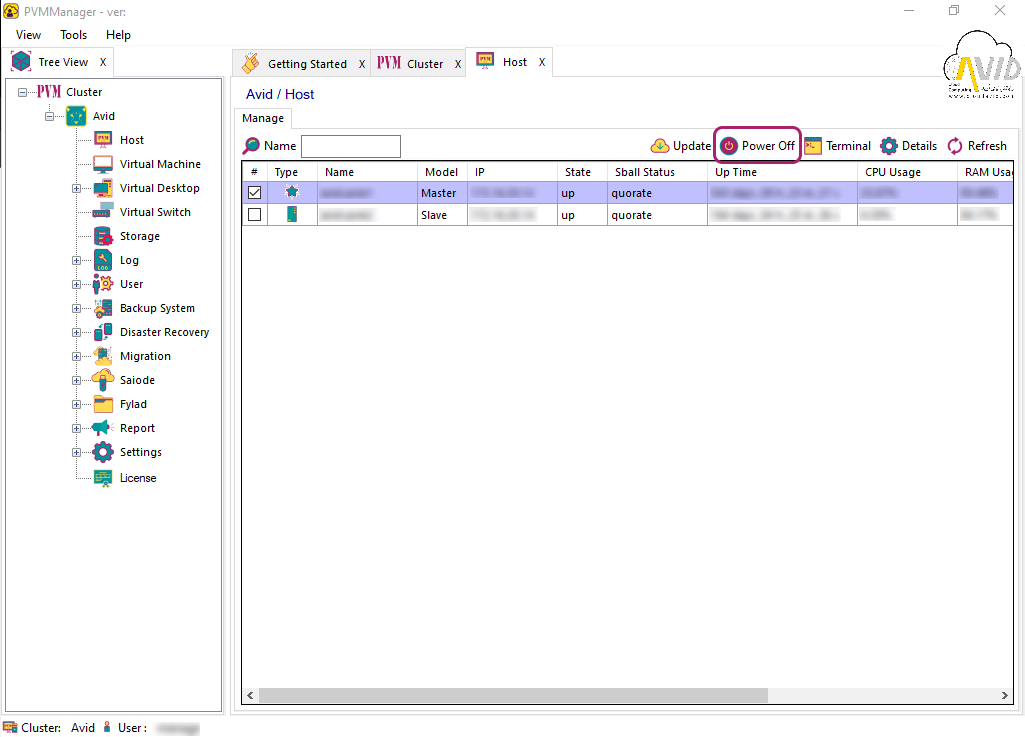Click the Slave host type icon

292,214
